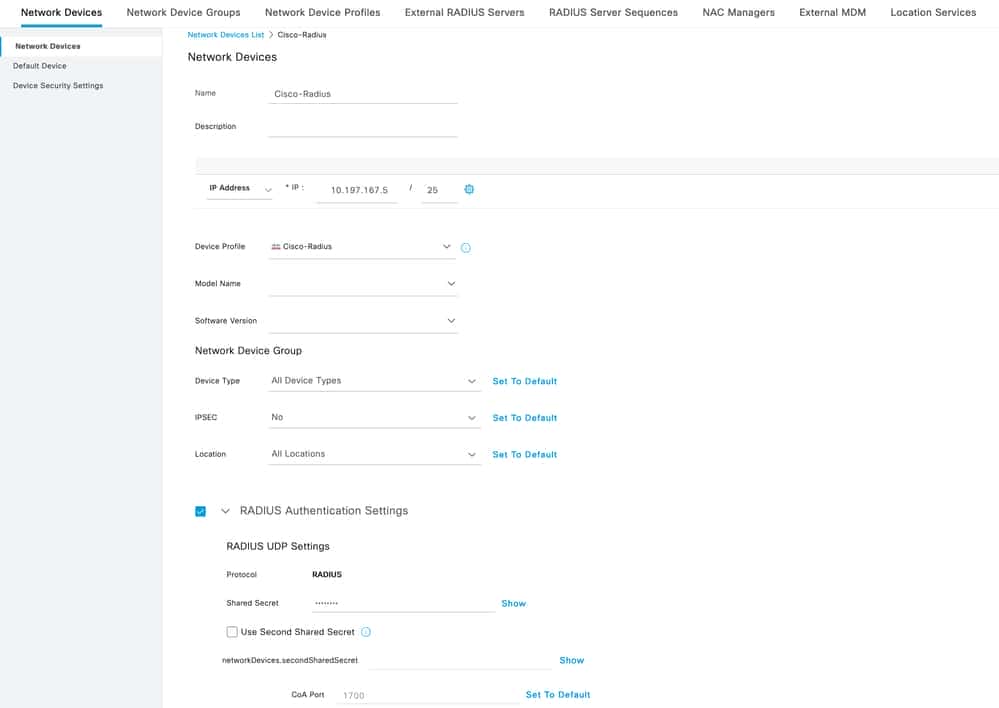Open the External MDM tab
This screenshot has width=999, height=708.
pos(832,12)
